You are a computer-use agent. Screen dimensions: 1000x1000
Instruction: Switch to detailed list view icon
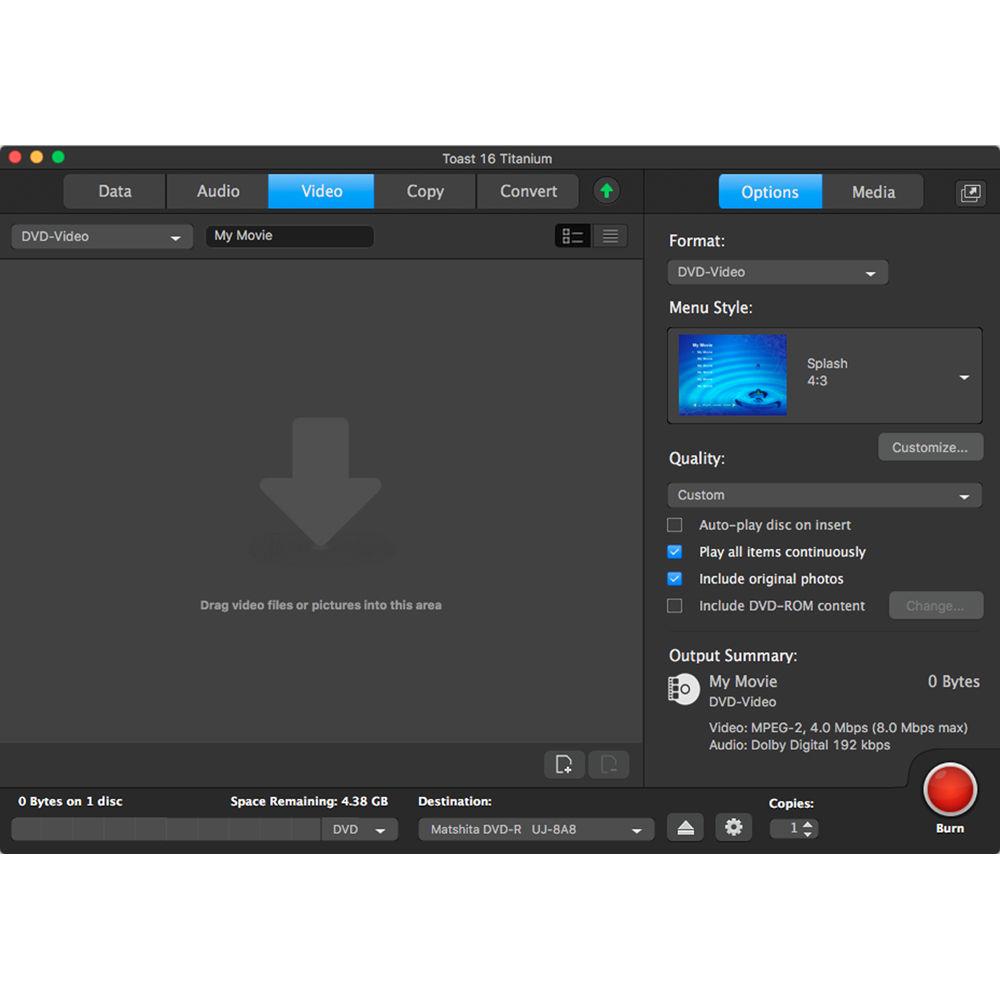tap(573, 236)
